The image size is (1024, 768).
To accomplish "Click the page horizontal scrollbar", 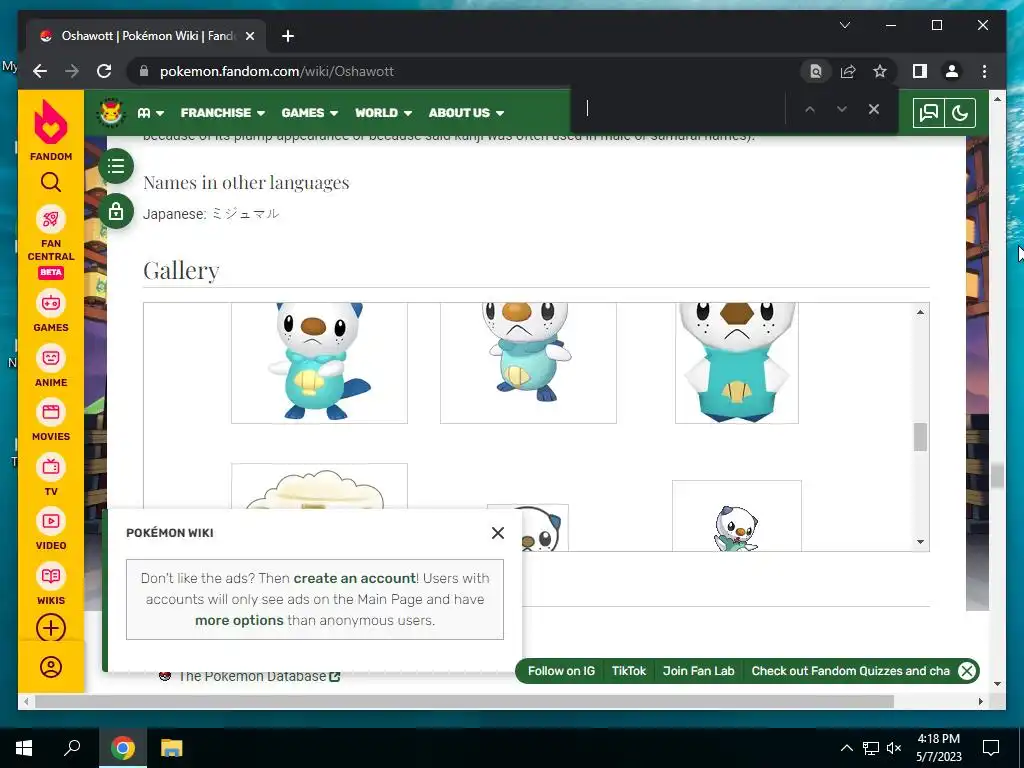I will click(464, 701).
